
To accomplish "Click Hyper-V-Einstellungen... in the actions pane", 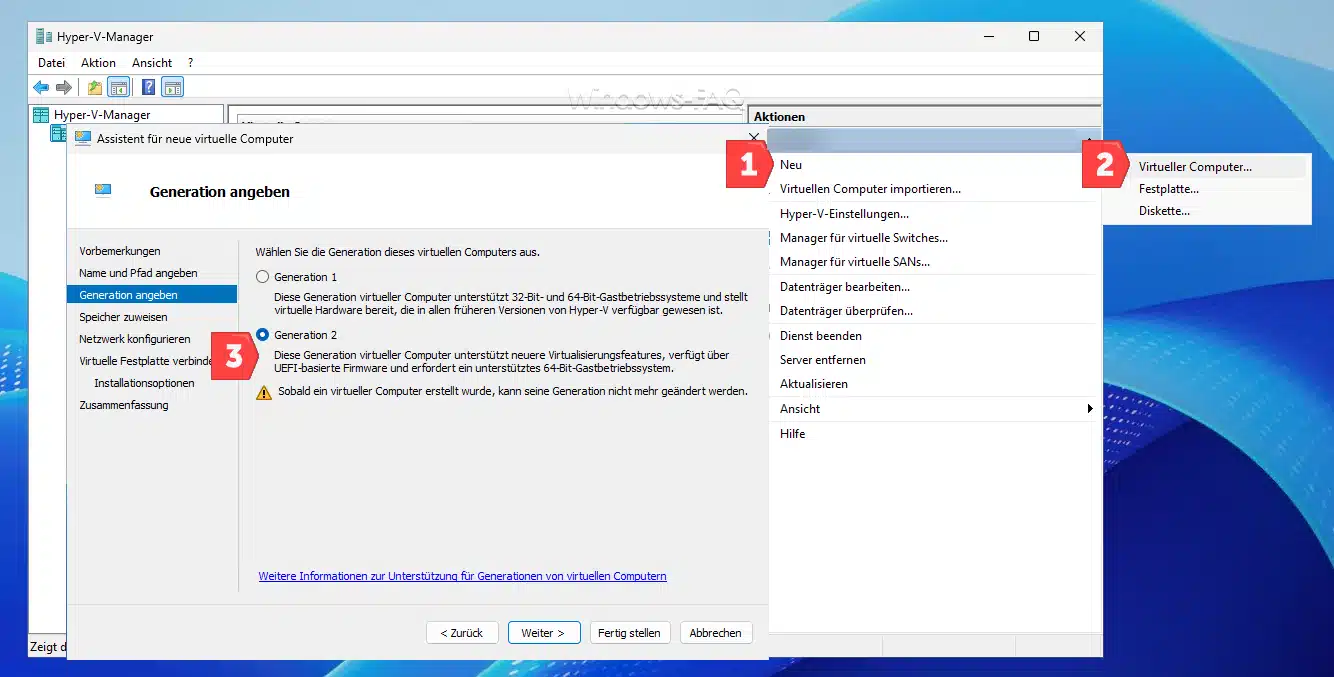I will click(x=844, y=214).
